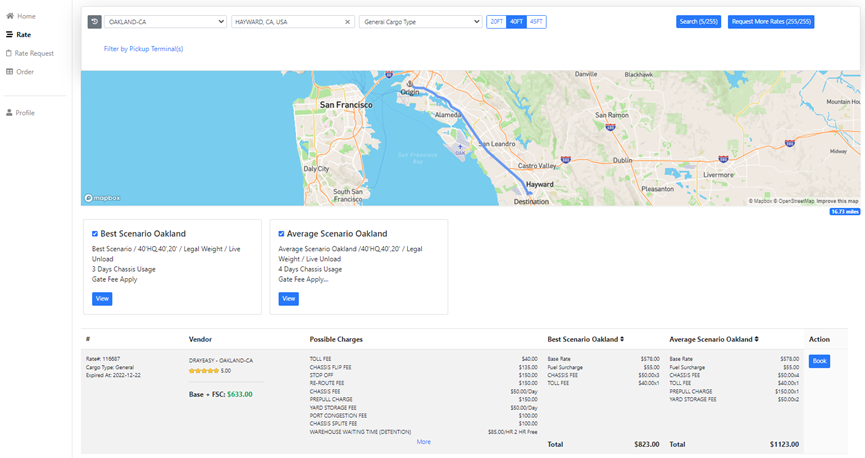Screen dimensions: 865x458
Task: Click the Mapbox logo on map
Action: tap(102, 198)
